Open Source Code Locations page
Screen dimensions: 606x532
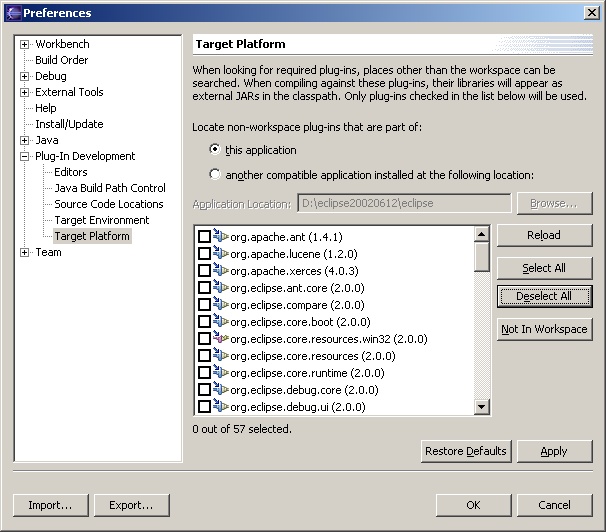[108, 204]
